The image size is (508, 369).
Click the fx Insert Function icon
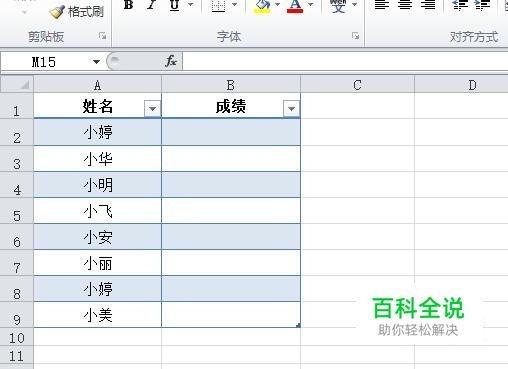tap(171, 61)
